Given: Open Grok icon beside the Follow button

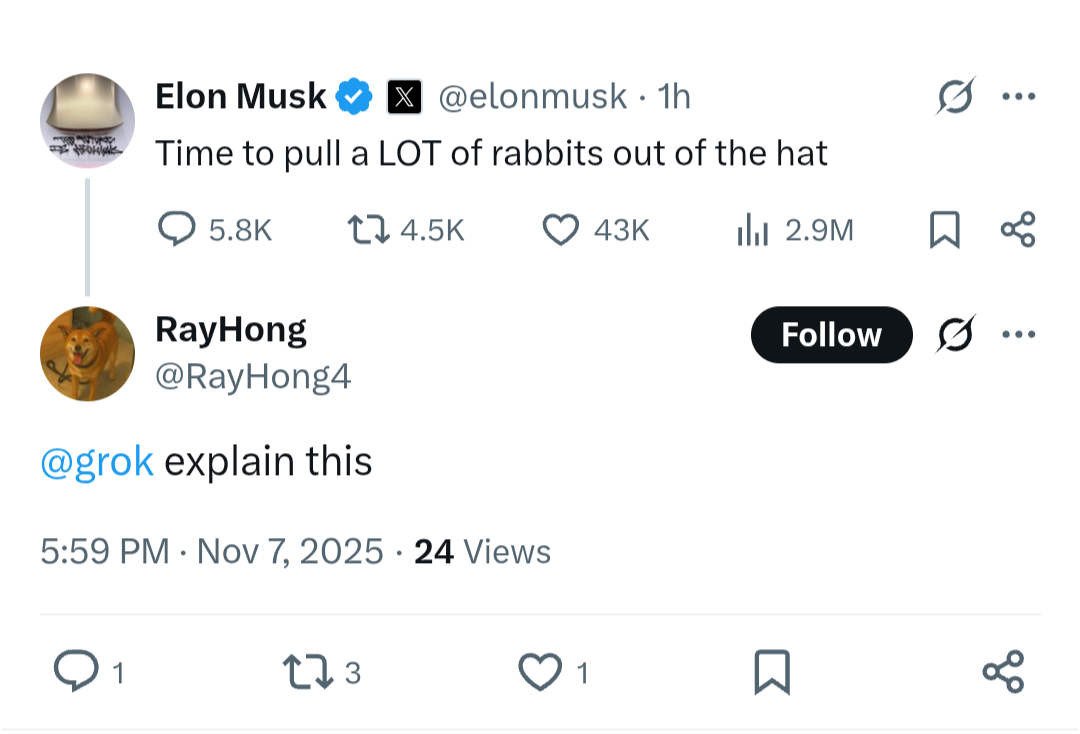Looking at the screenshot, I should click(956, 334).
